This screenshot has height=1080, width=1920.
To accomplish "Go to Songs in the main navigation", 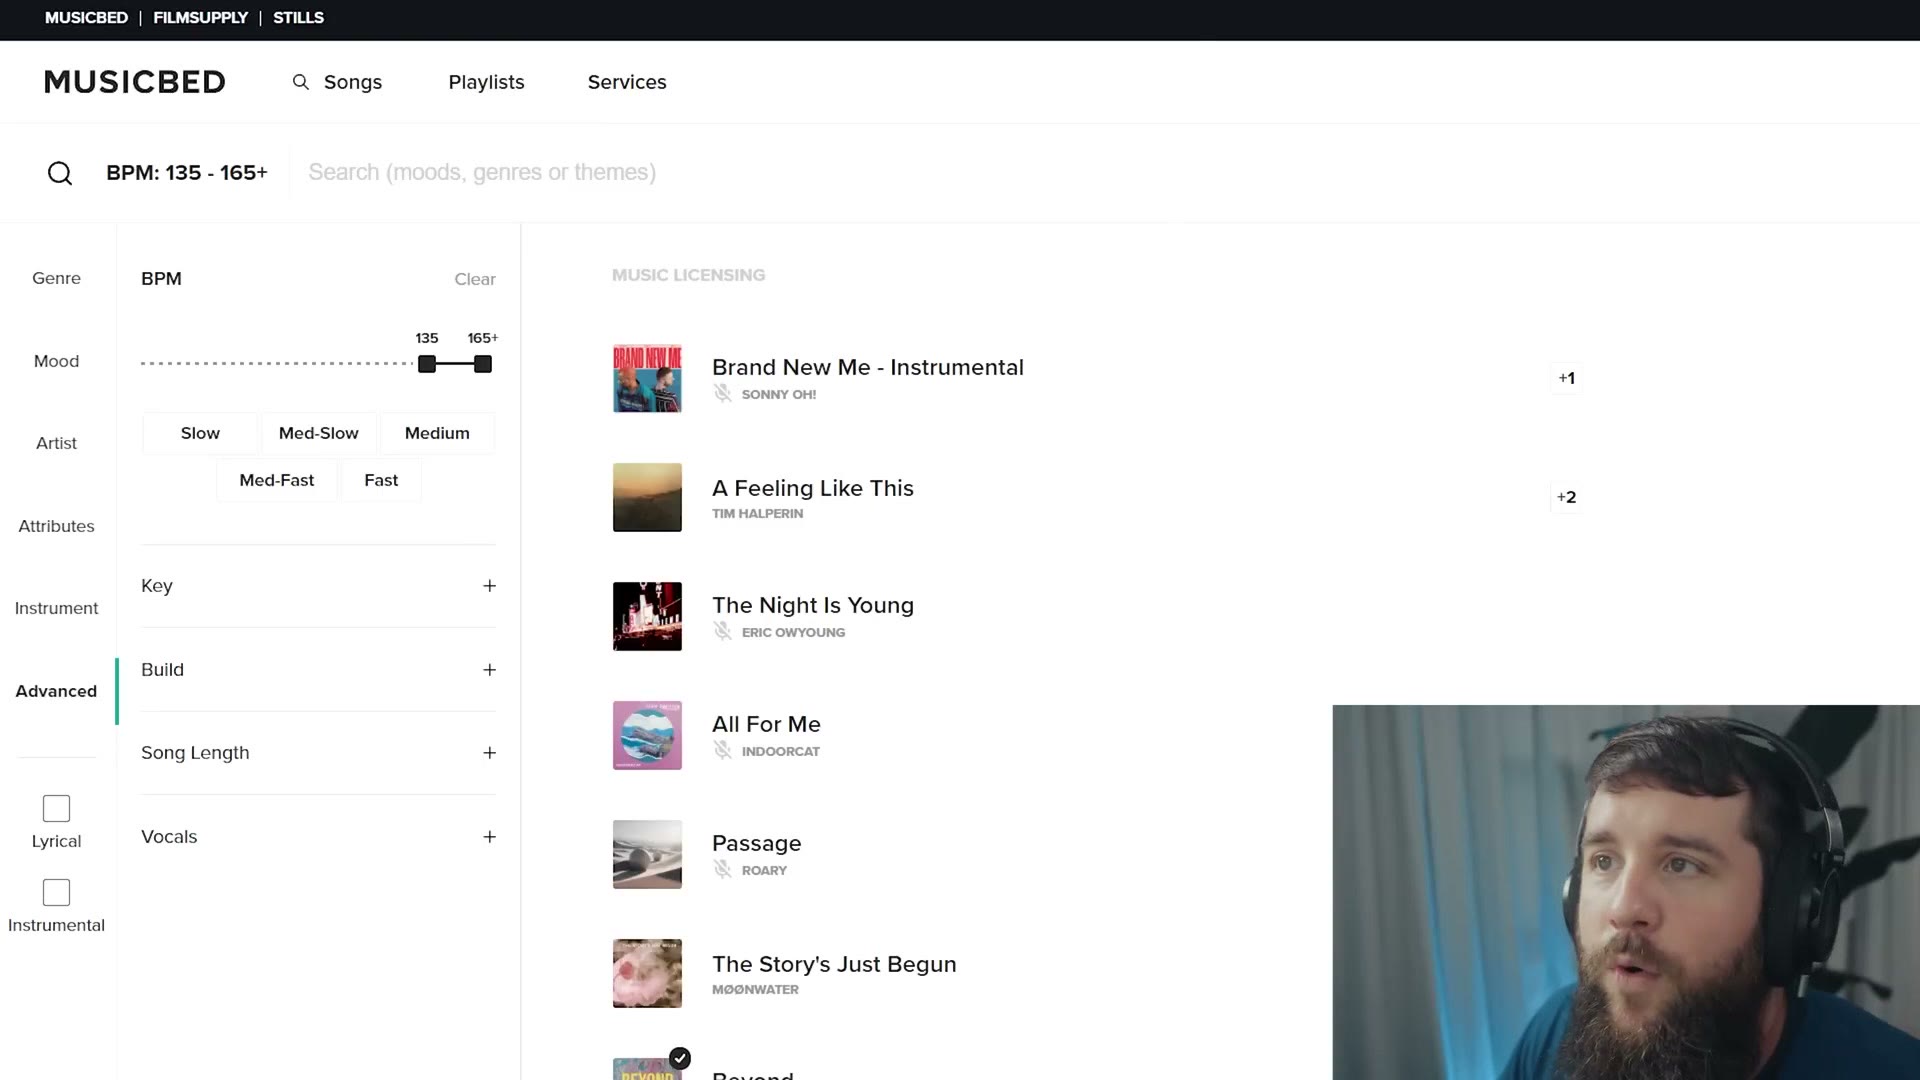I will coord(352,82).
